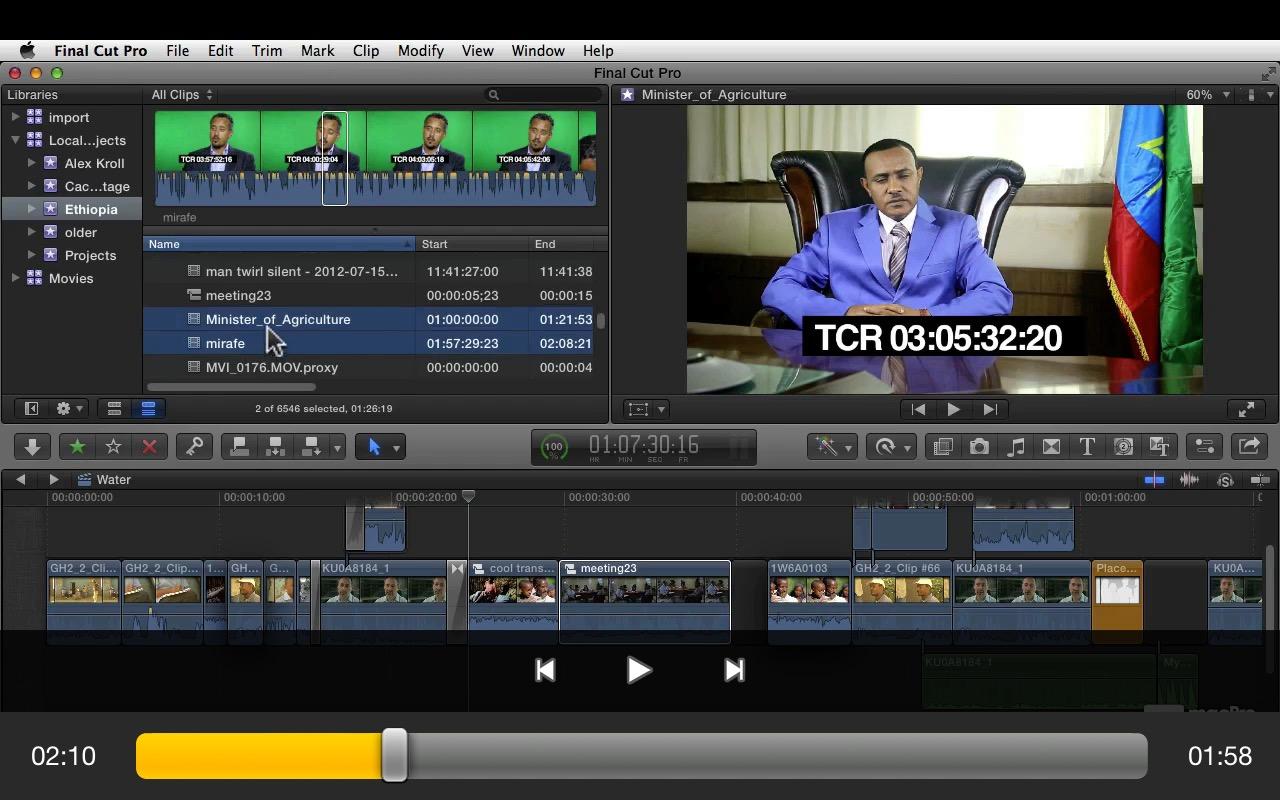This screenshot has width=1280, height=800.
Task: Connect the clip to the primary storyline
Action: tap(240, 447)
